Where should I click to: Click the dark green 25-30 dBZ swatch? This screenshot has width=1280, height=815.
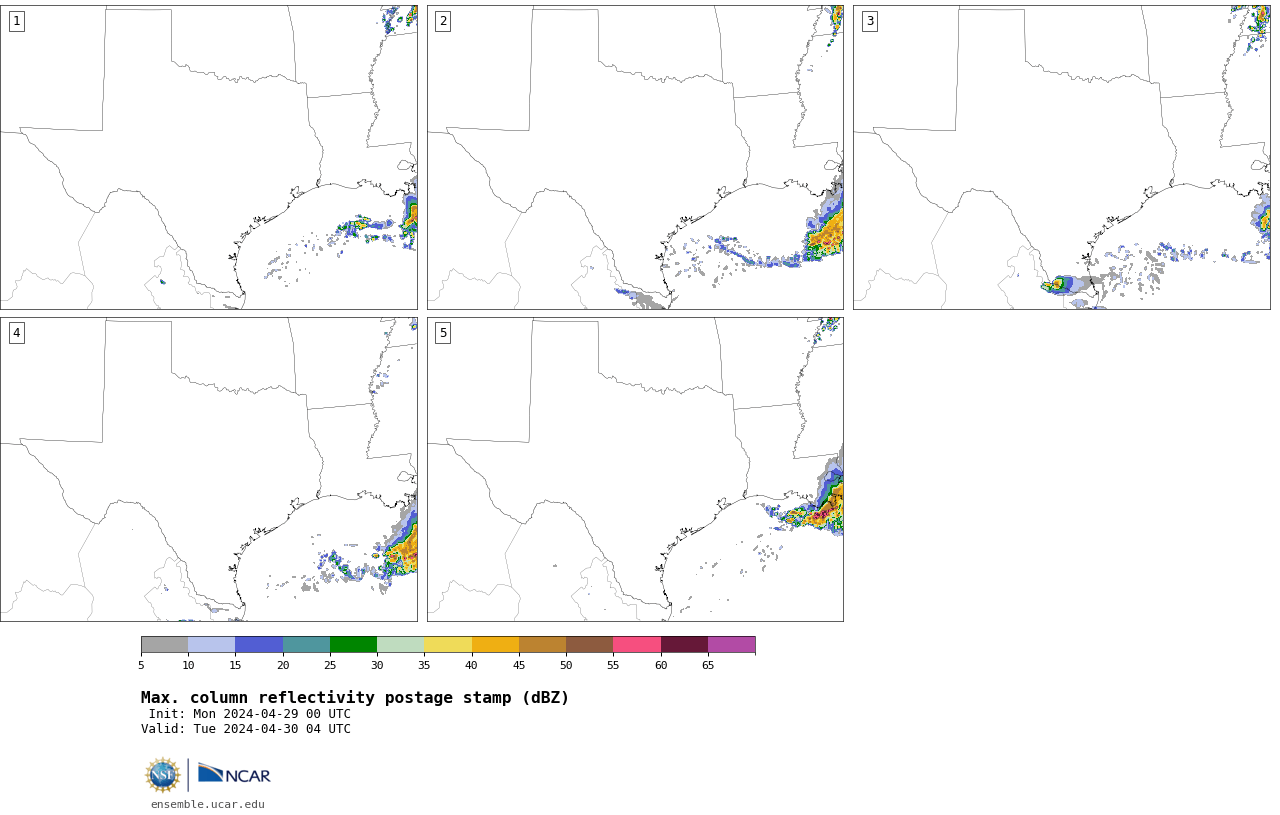353,644
